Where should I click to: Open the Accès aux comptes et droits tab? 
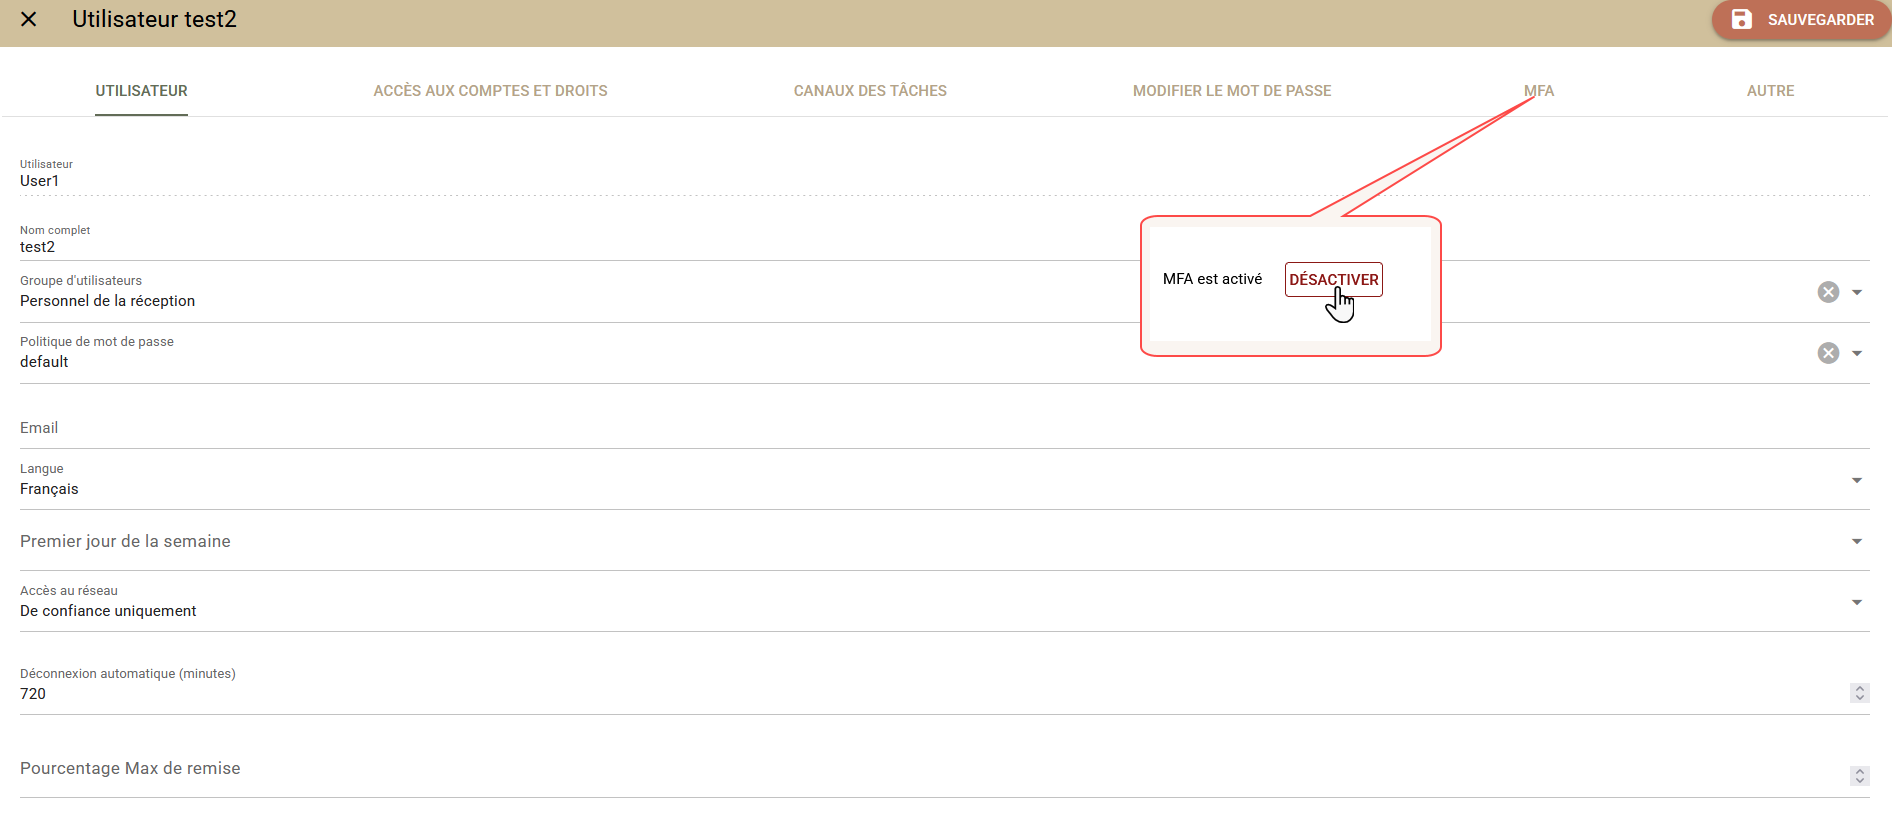pyautogui.click(x=490, y=91)
